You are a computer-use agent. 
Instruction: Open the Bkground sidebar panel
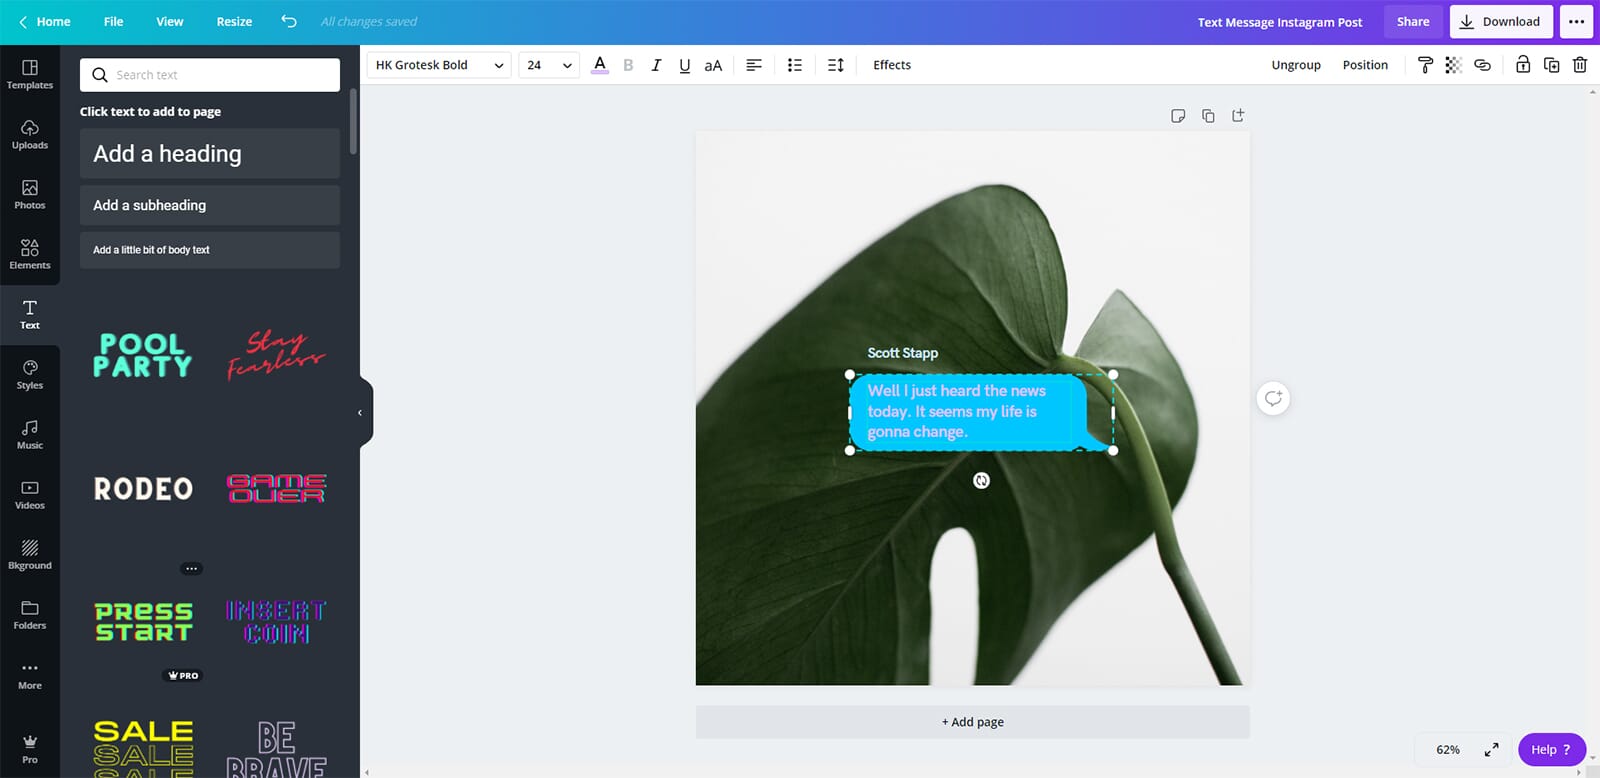[30, 555]
